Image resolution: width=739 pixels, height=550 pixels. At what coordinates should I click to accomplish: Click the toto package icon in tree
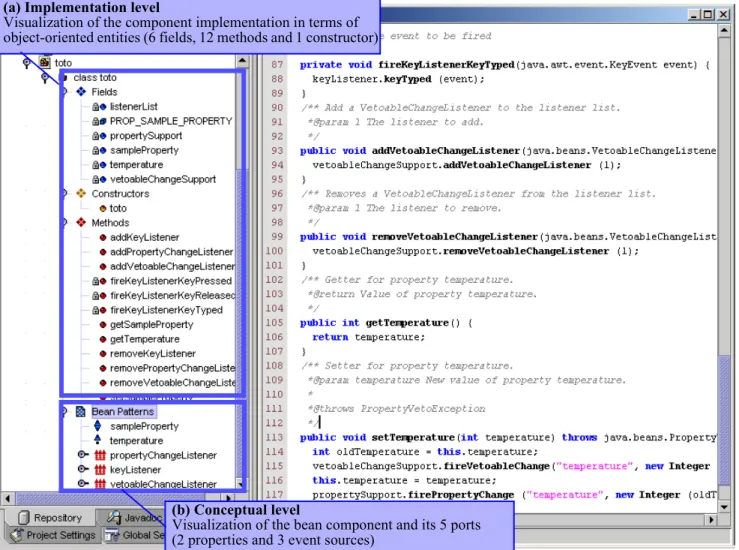(x=45, y=62)
